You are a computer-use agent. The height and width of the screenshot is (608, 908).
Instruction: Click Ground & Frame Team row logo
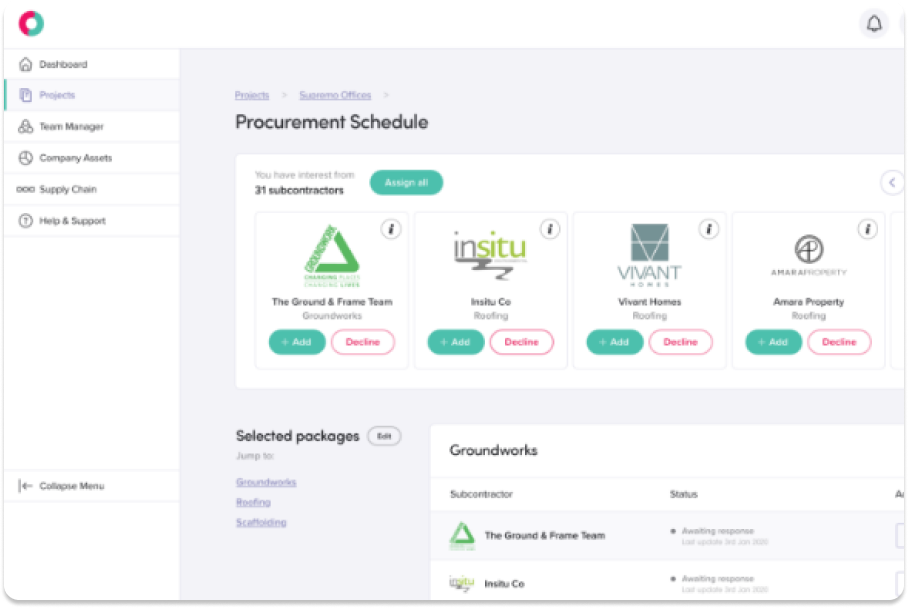462,536
